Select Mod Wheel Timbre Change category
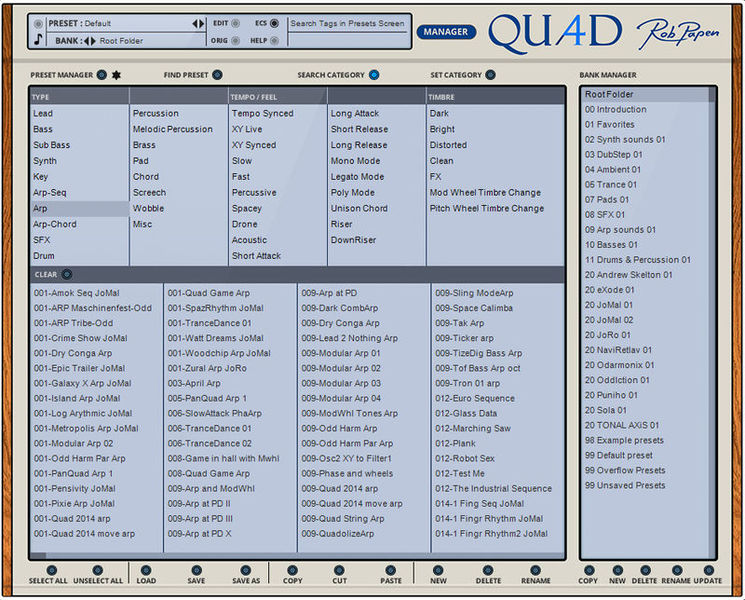Image resolution: width=745 pixels, height=600 pixels. point(485,192)
